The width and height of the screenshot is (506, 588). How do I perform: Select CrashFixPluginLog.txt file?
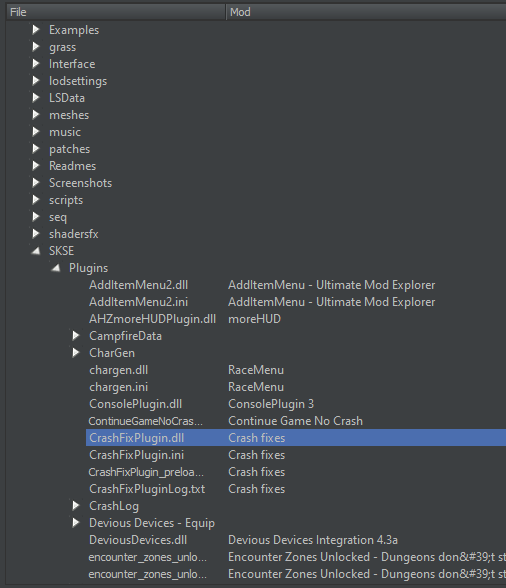click(147, 489)
